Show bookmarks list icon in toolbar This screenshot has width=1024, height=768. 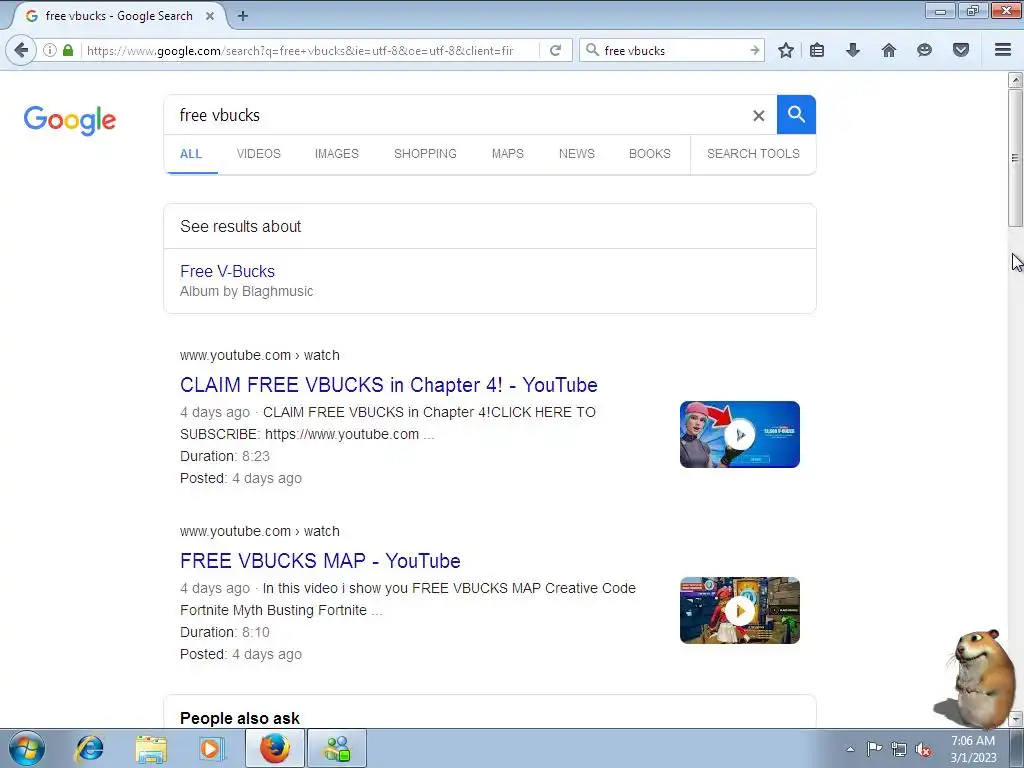click(817, 50)
